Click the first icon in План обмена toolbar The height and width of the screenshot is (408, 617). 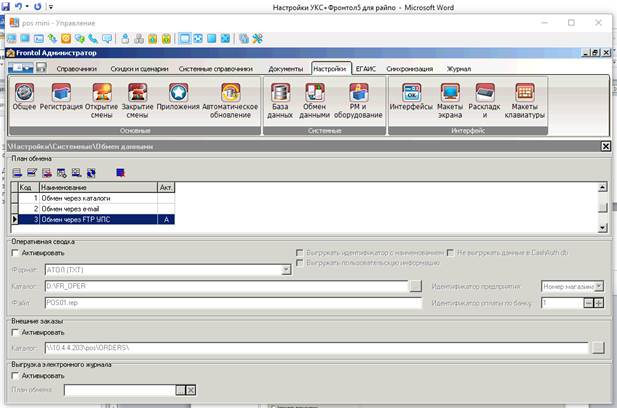[x=17, y=173]
